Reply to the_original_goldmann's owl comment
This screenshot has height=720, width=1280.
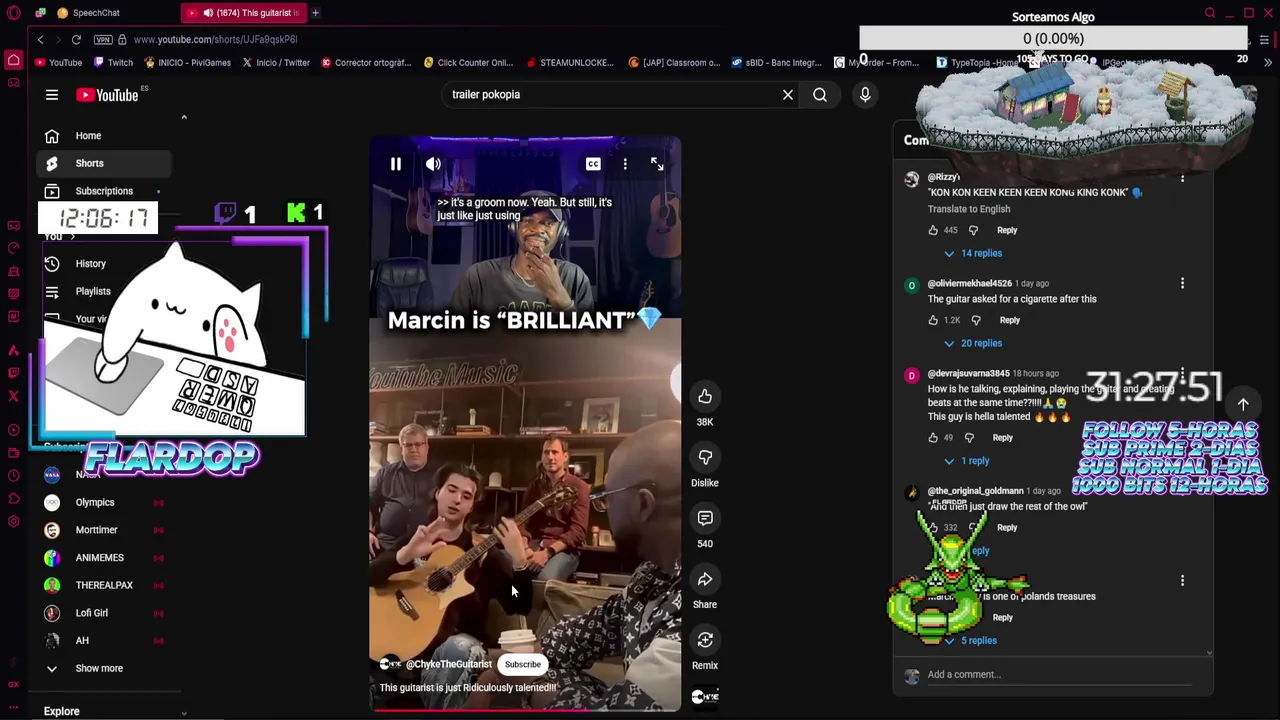(1007, 527)
